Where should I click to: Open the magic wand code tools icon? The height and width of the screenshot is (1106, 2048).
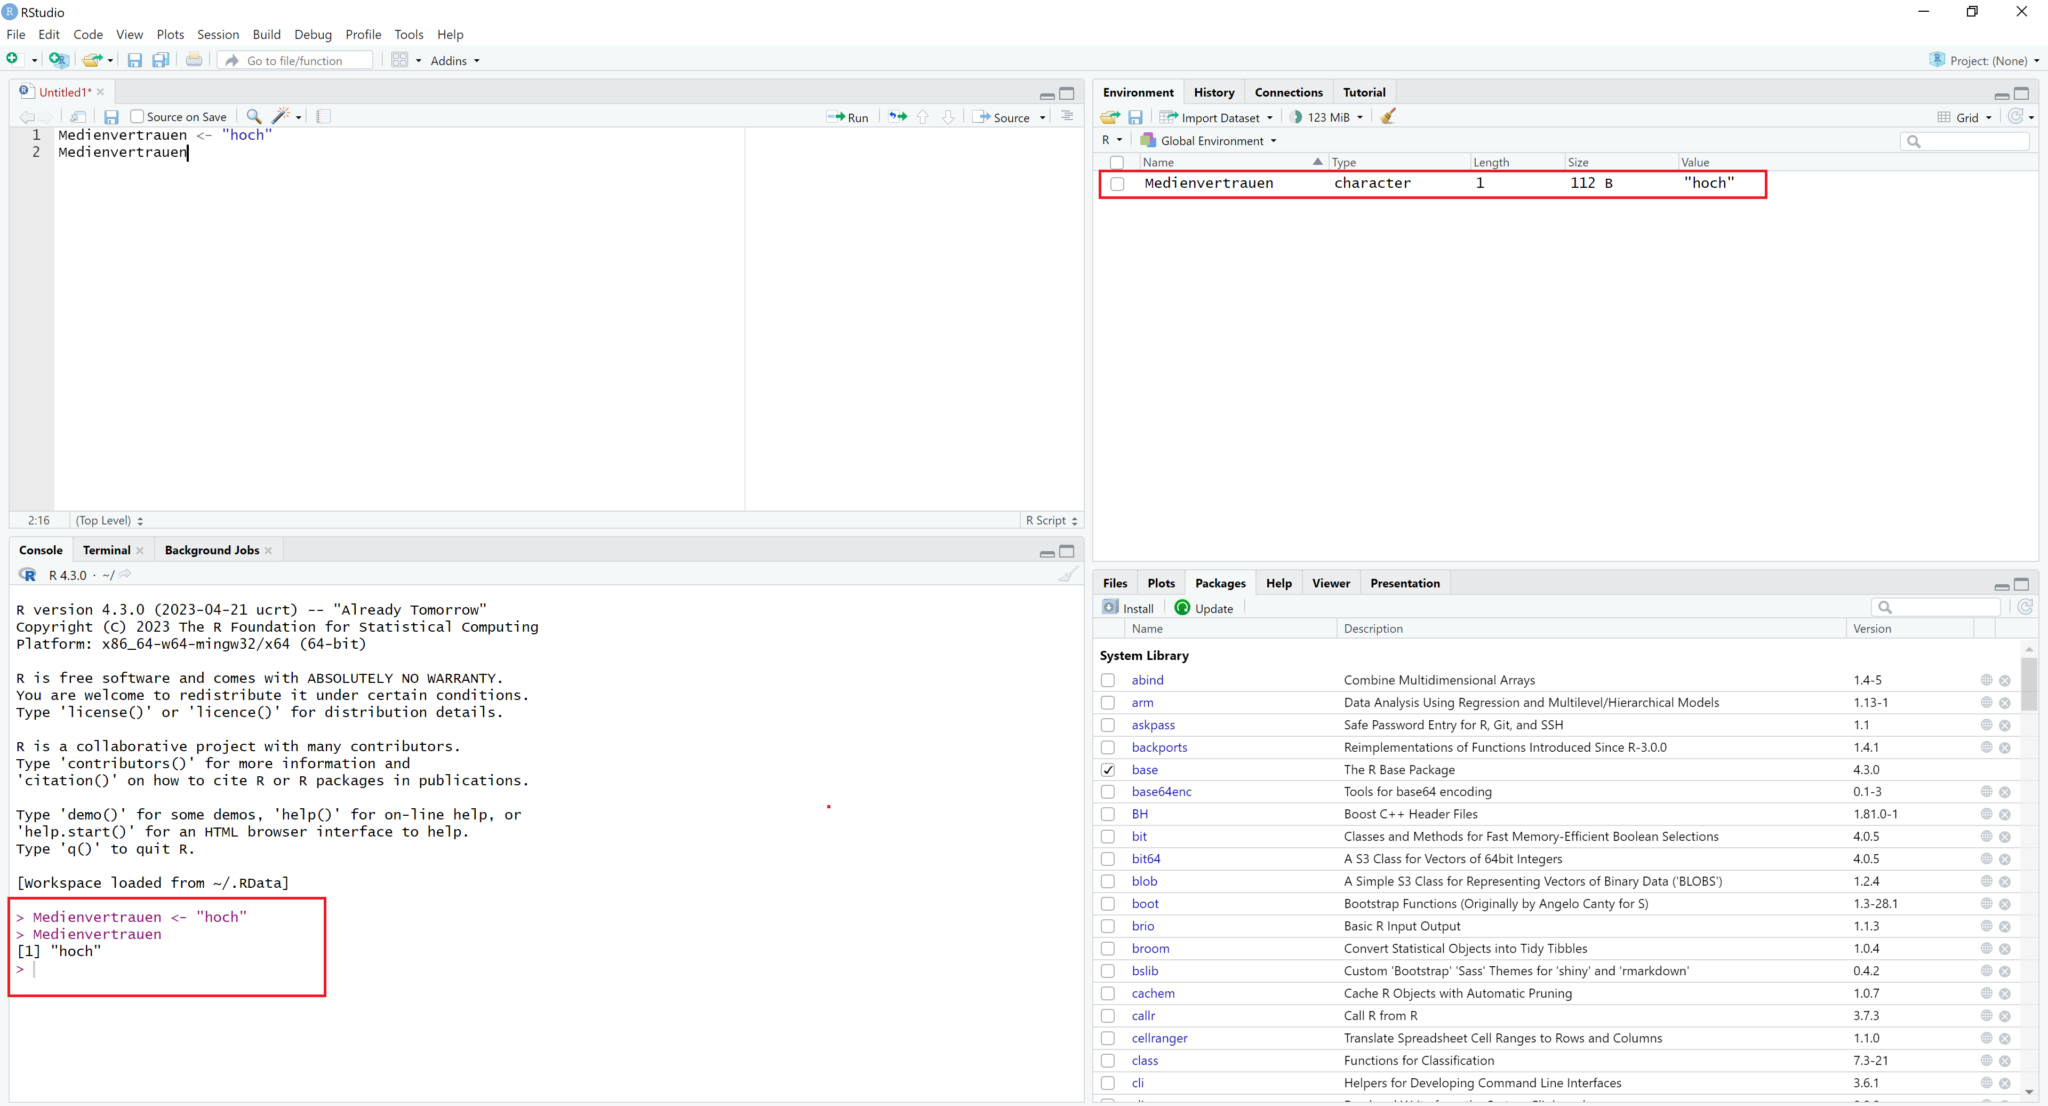click(x=282, y=117)
